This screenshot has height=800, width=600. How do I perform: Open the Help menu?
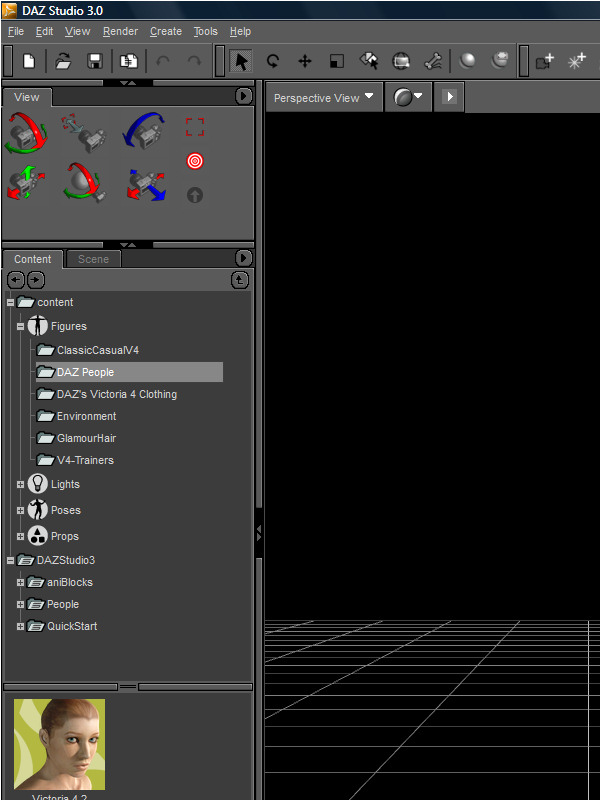[x=240, y=32]
